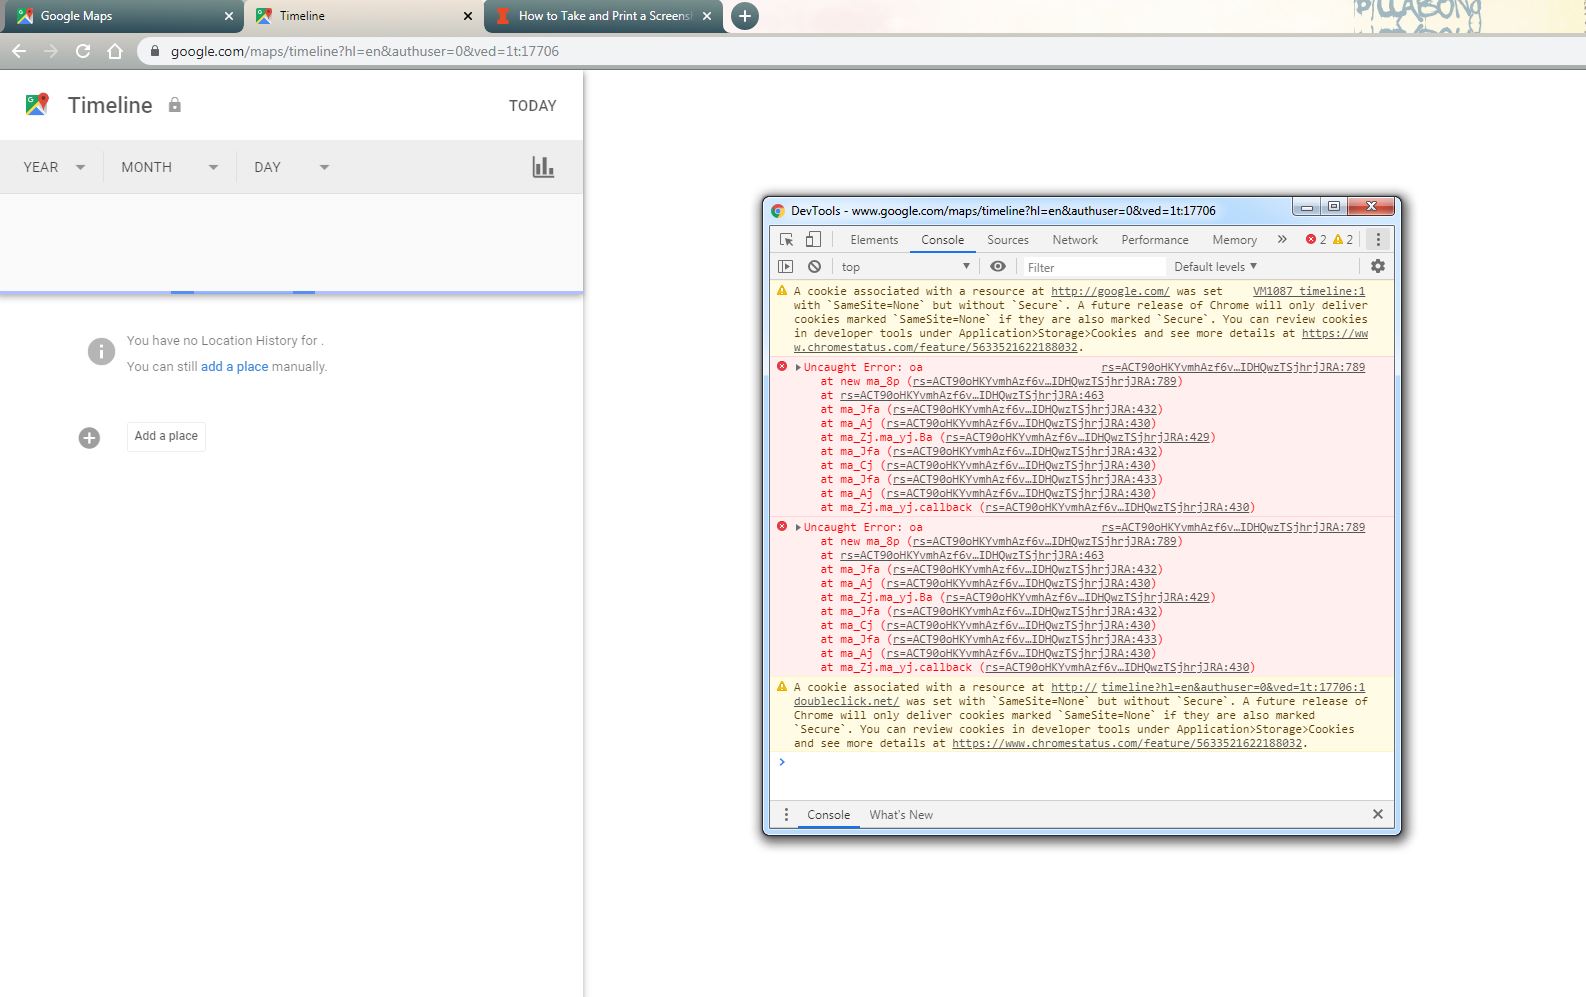
Task: Click the first error's red circle icon
Action: (x=782, y=367)
